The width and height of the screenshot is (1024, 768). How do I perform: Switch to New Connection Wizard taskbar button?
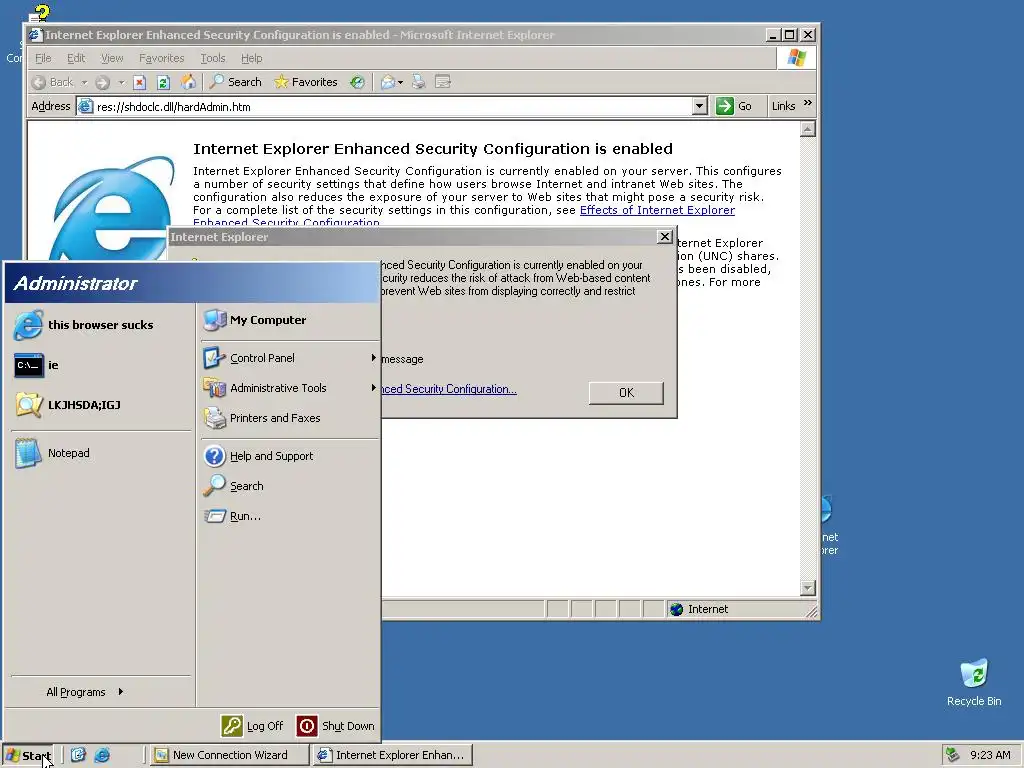tap(229, 755)
